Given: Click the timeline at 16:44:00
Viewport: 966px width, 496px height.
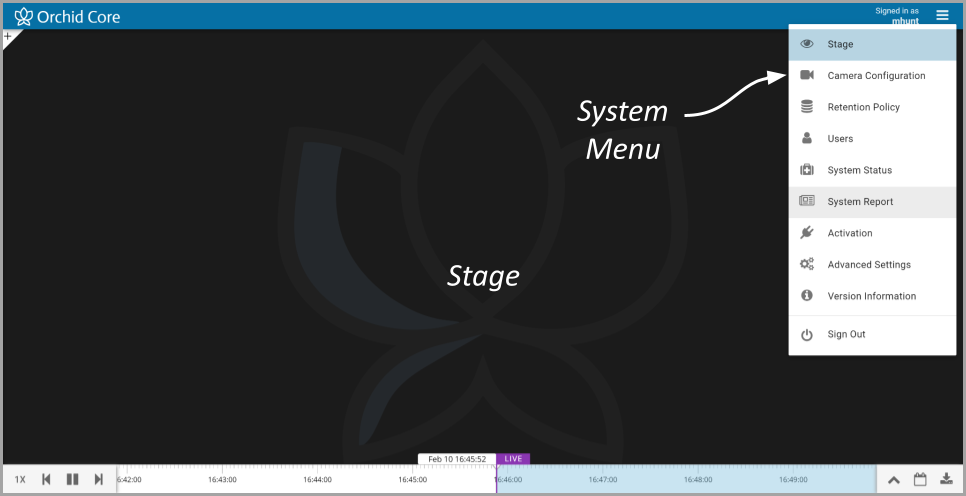Looking at the screenshot, I should click(x=318, y=479).
